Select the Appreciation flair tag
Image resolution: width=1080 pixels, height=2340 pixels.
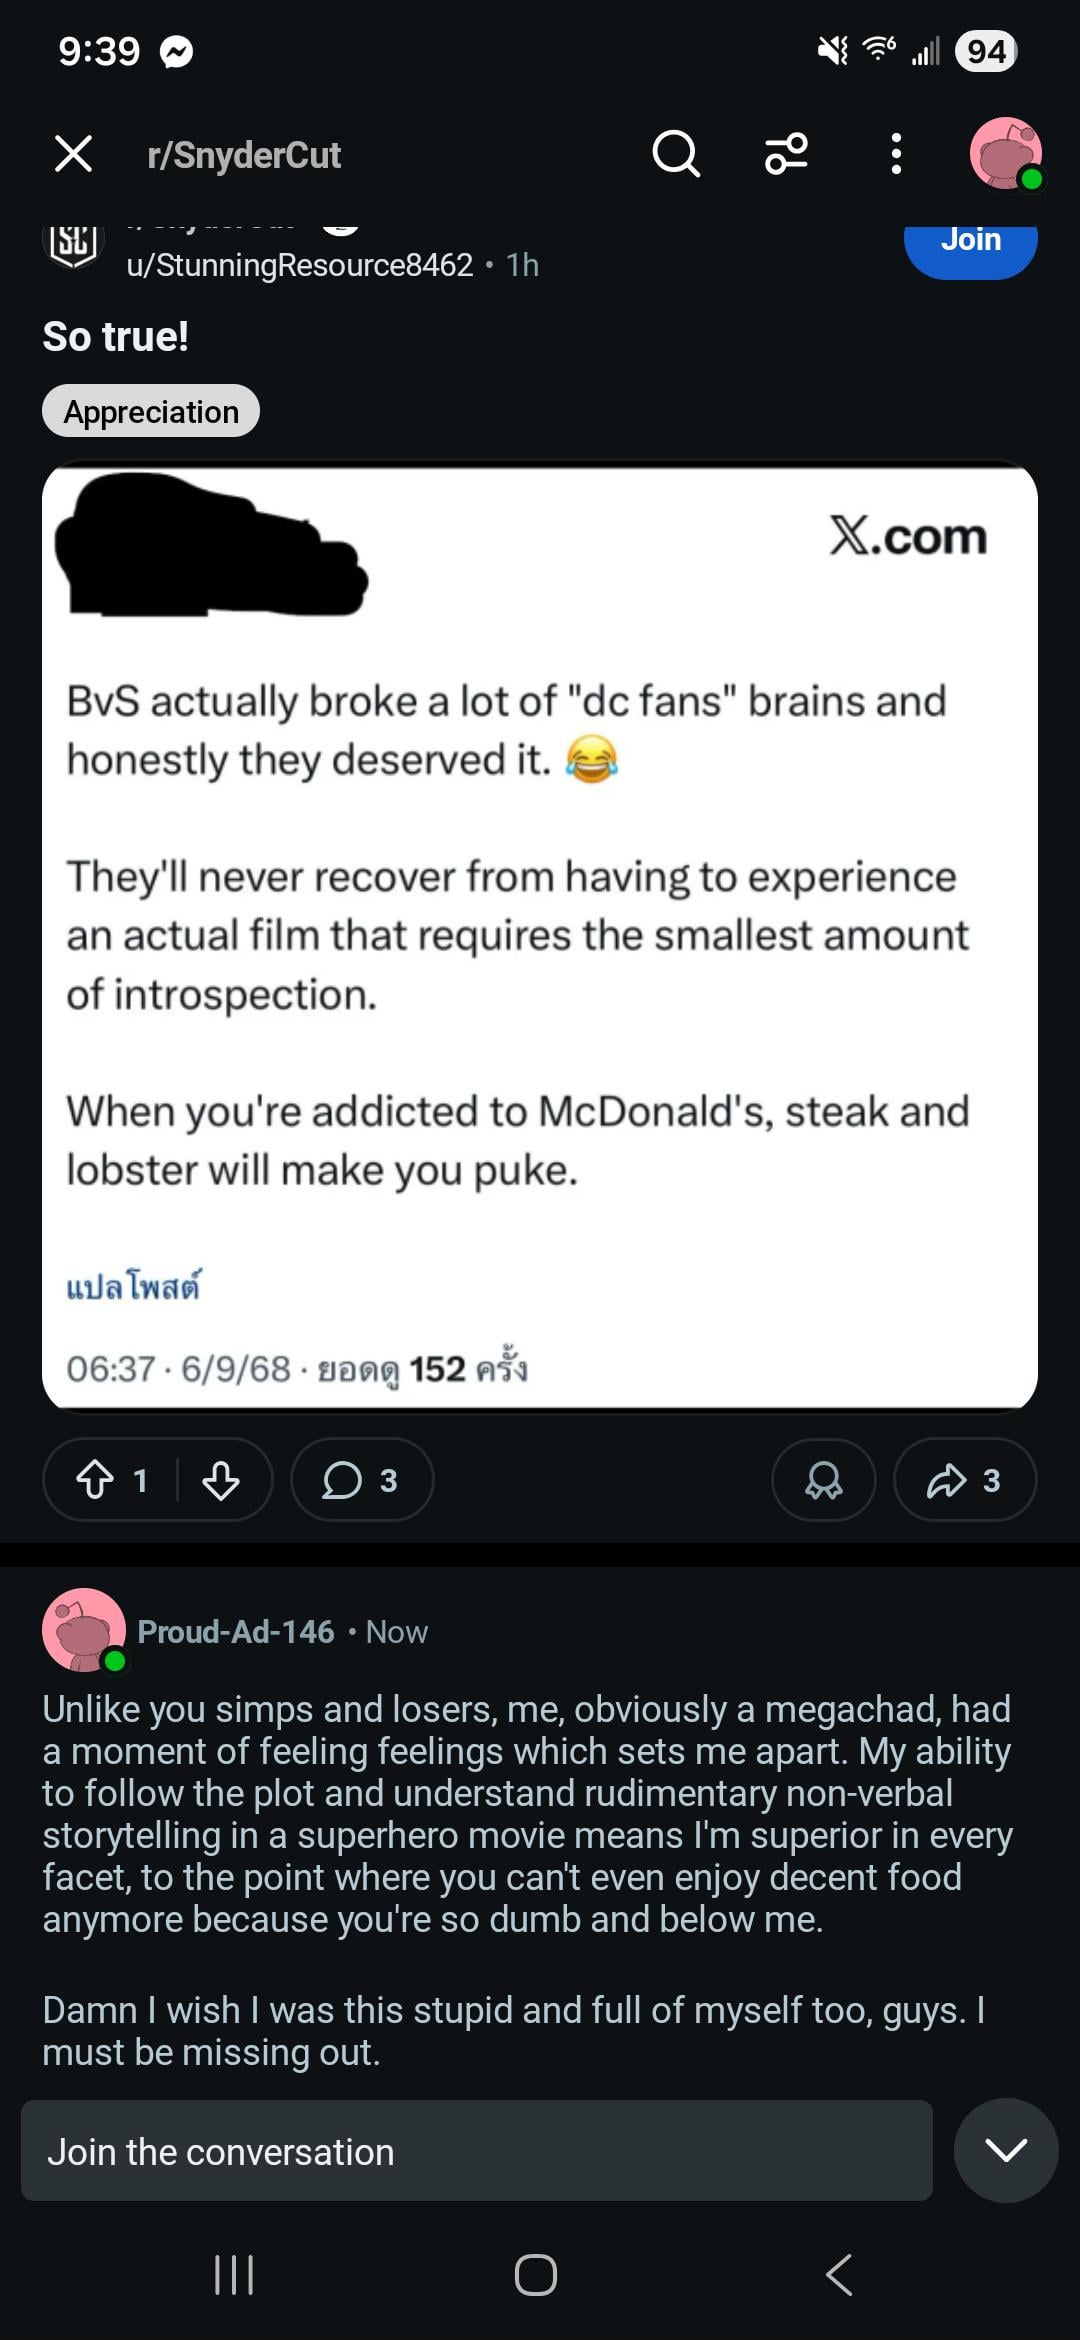[x=151, y=412]
